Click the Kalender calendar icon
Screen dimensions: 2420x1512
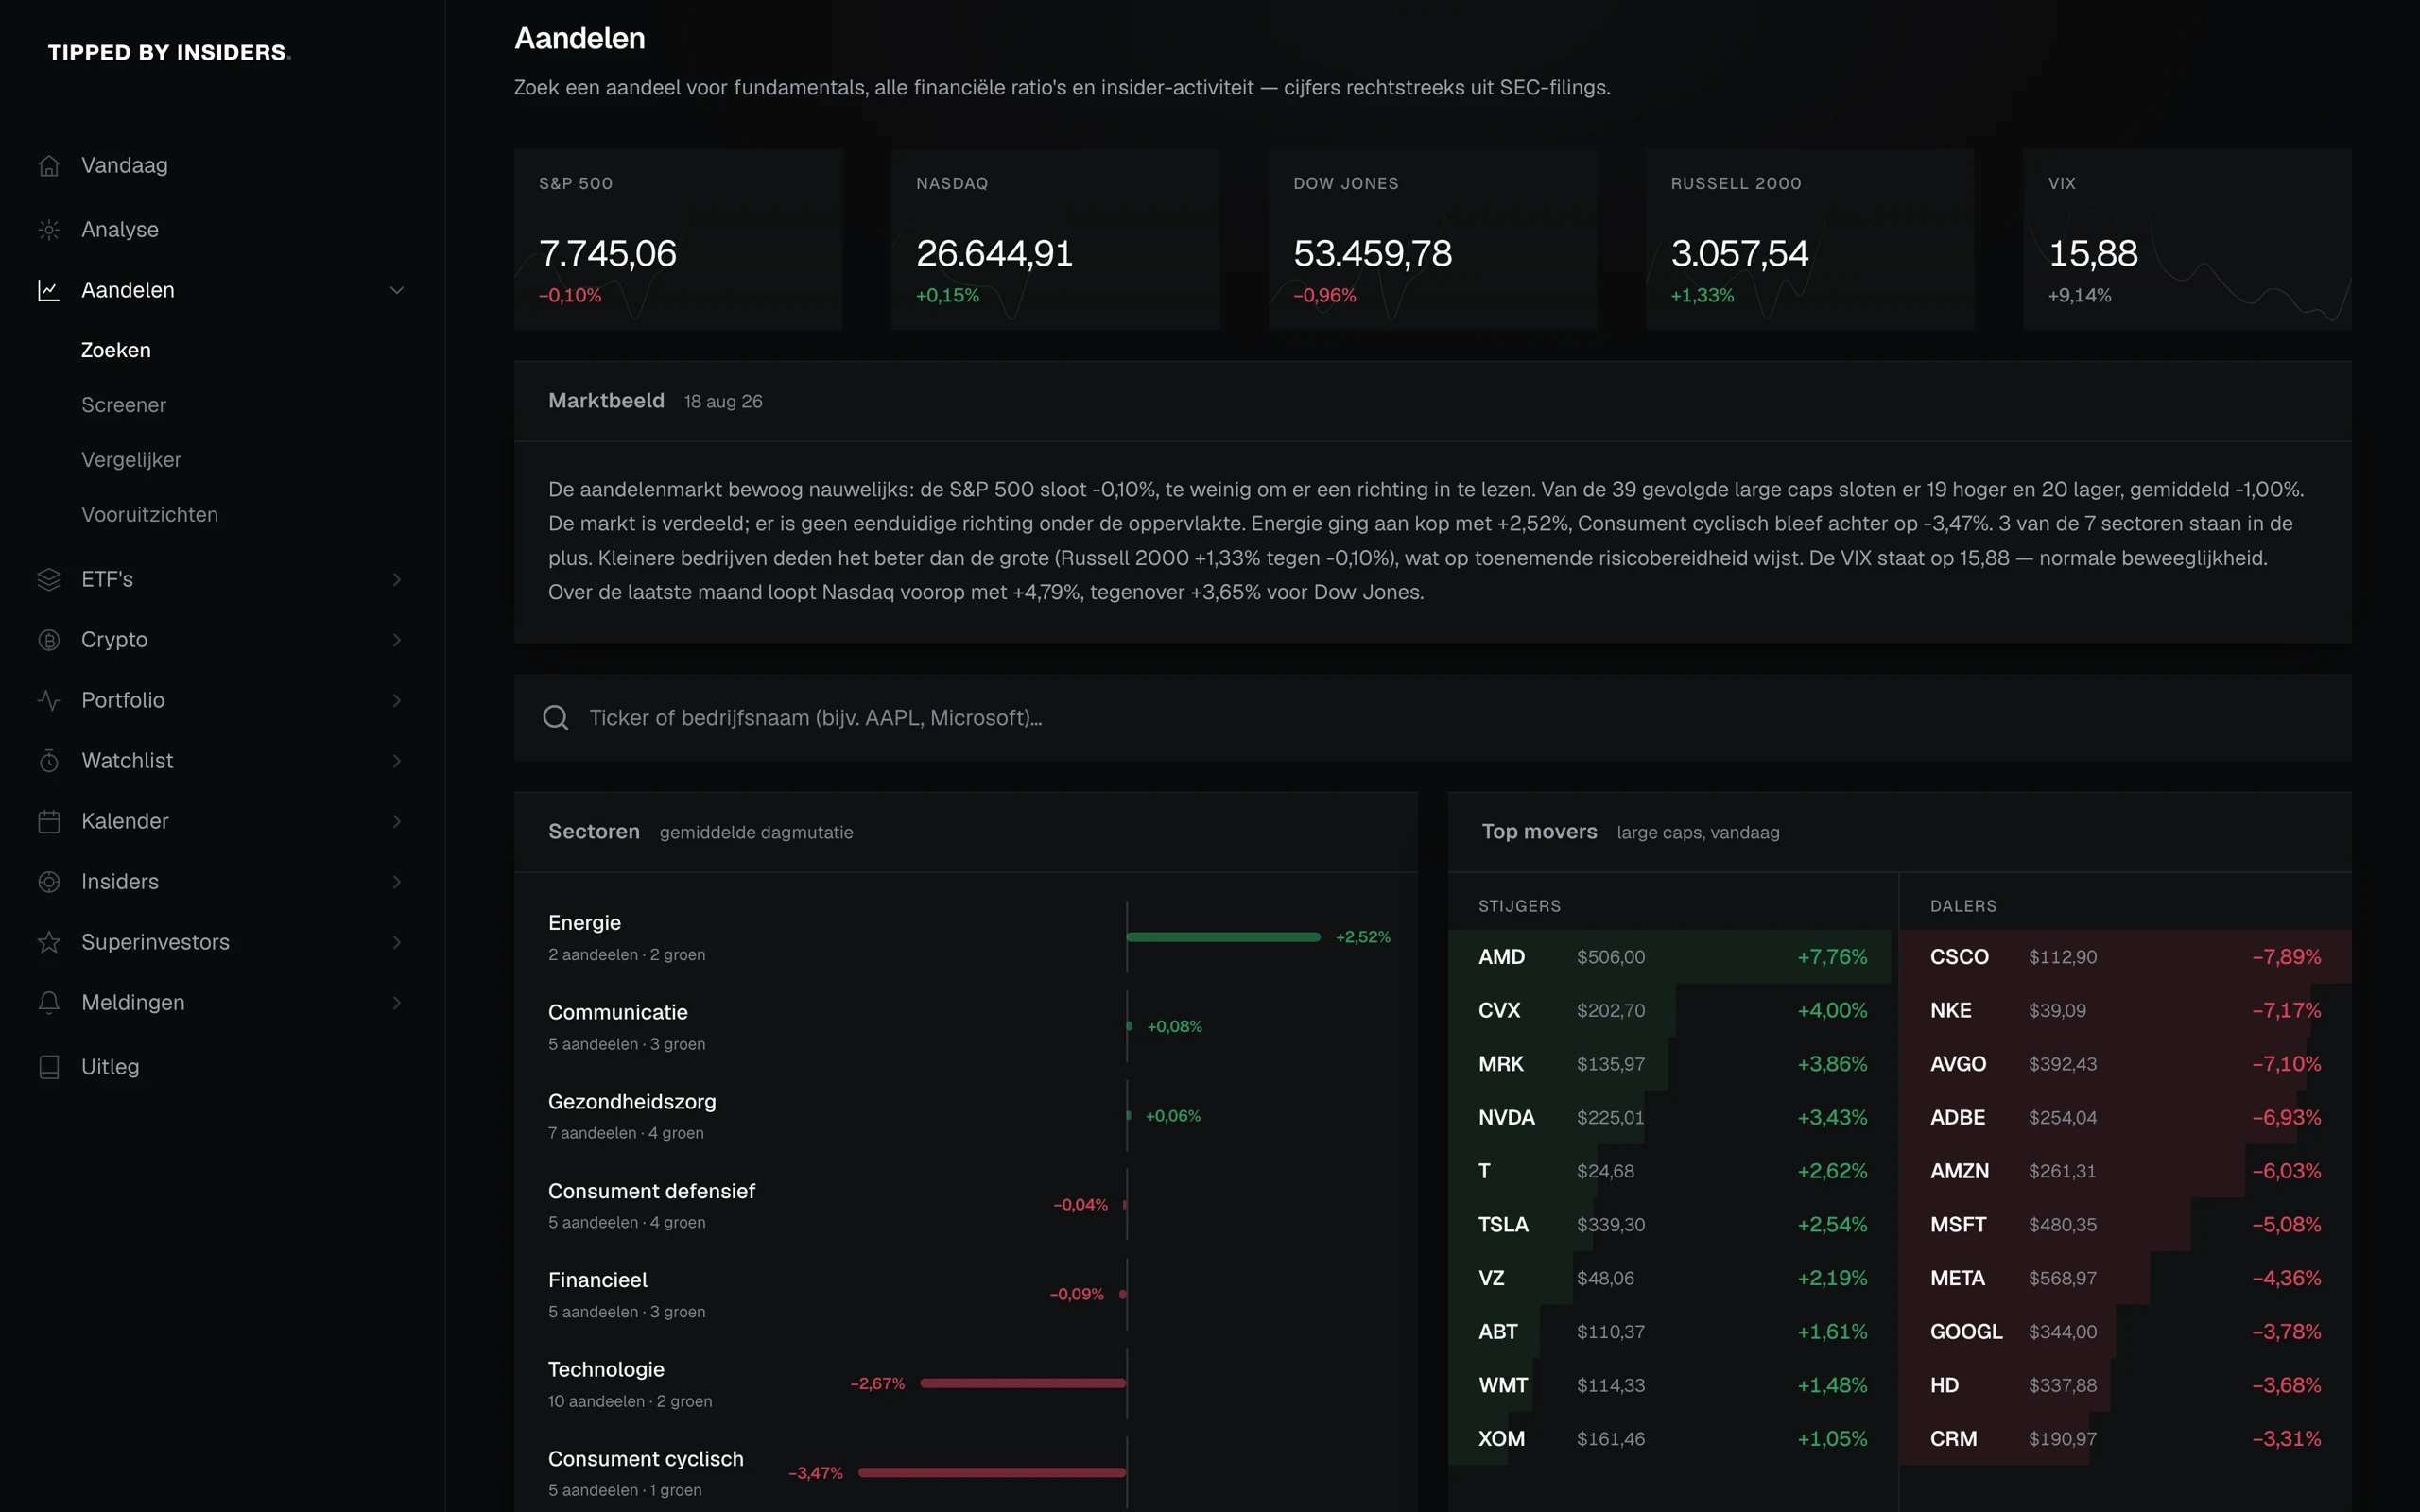pos(49,822)
